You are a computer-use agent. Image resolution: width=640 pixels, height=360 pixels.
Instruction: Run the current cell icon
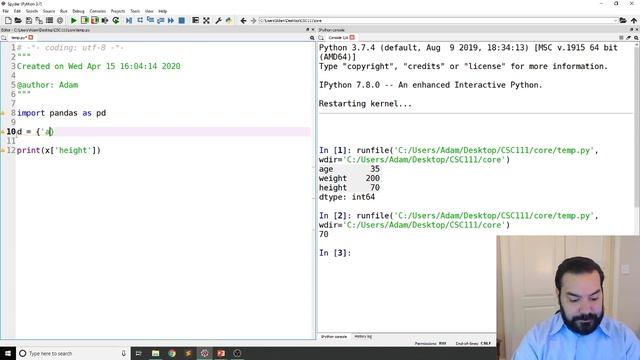coord(84,20)
